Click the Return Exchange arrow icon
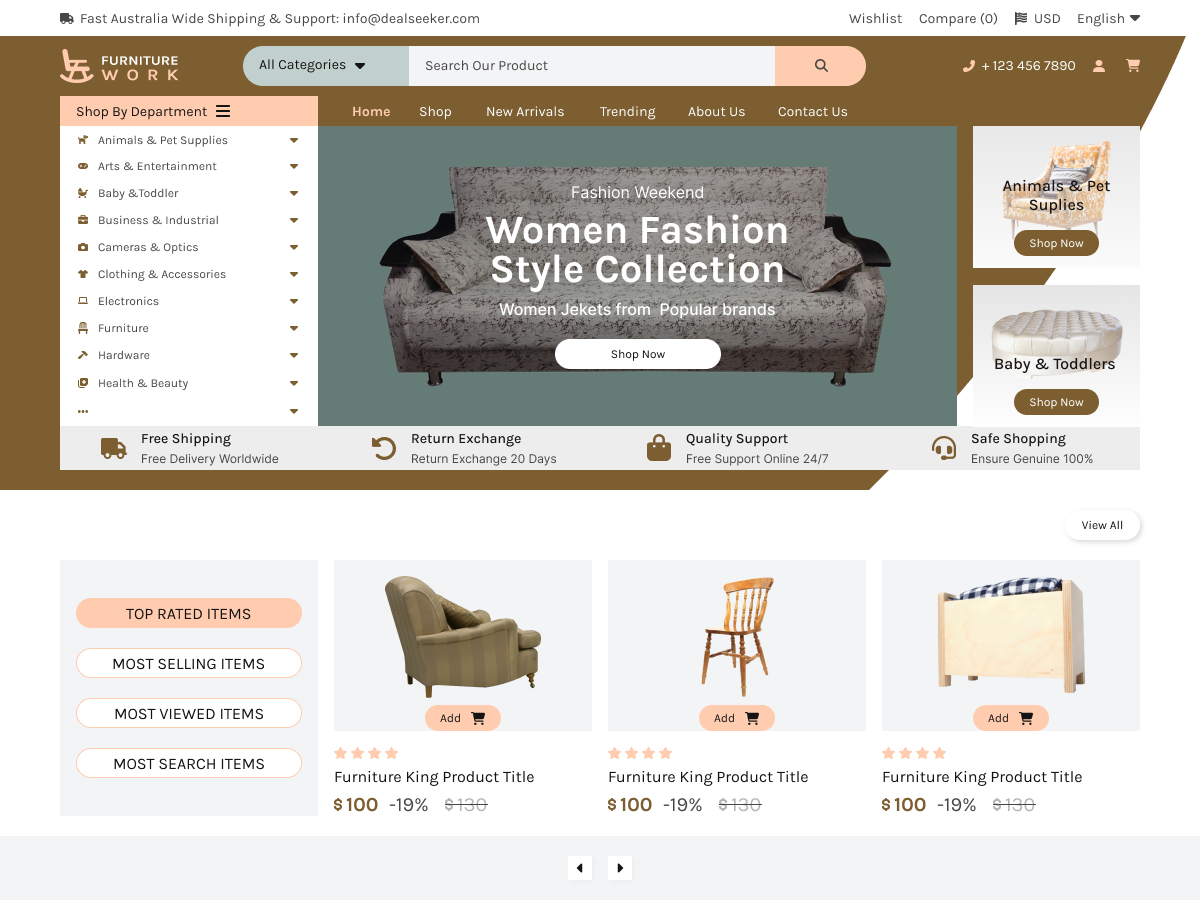1200x900 pixels. 384,446
